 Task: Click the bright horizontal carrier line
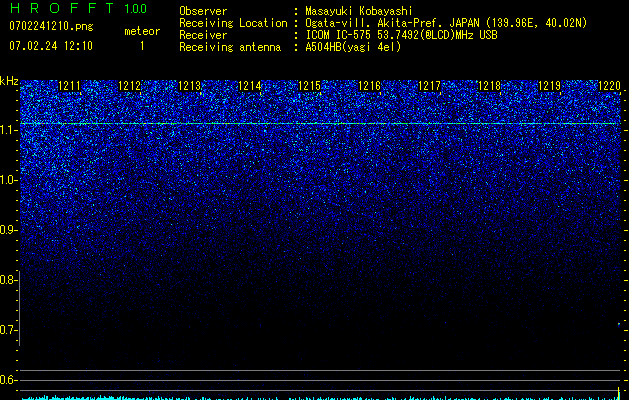[320, 124]
